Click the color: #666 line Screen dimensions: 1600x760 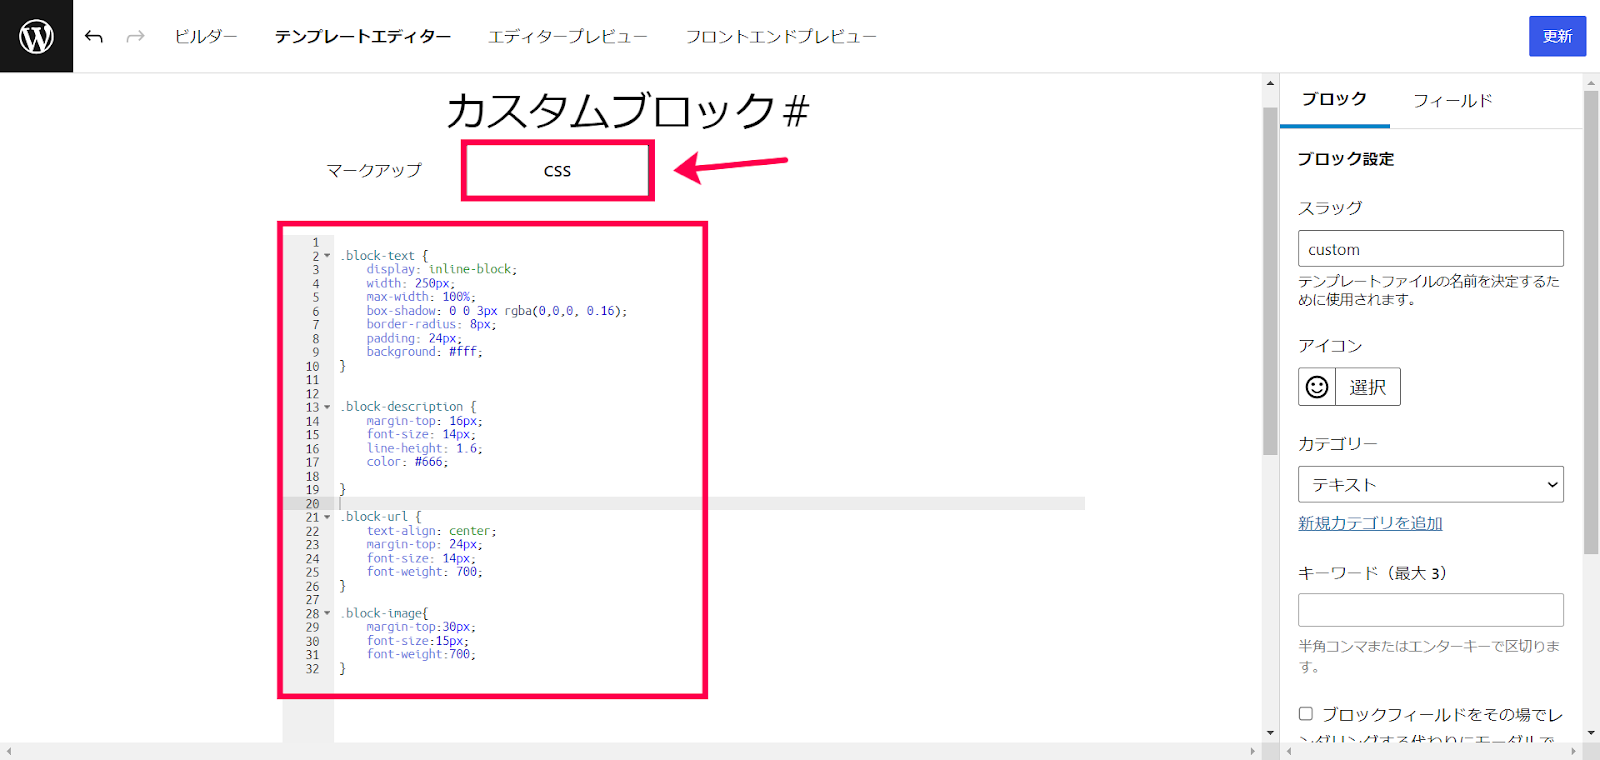coord(407,462)
